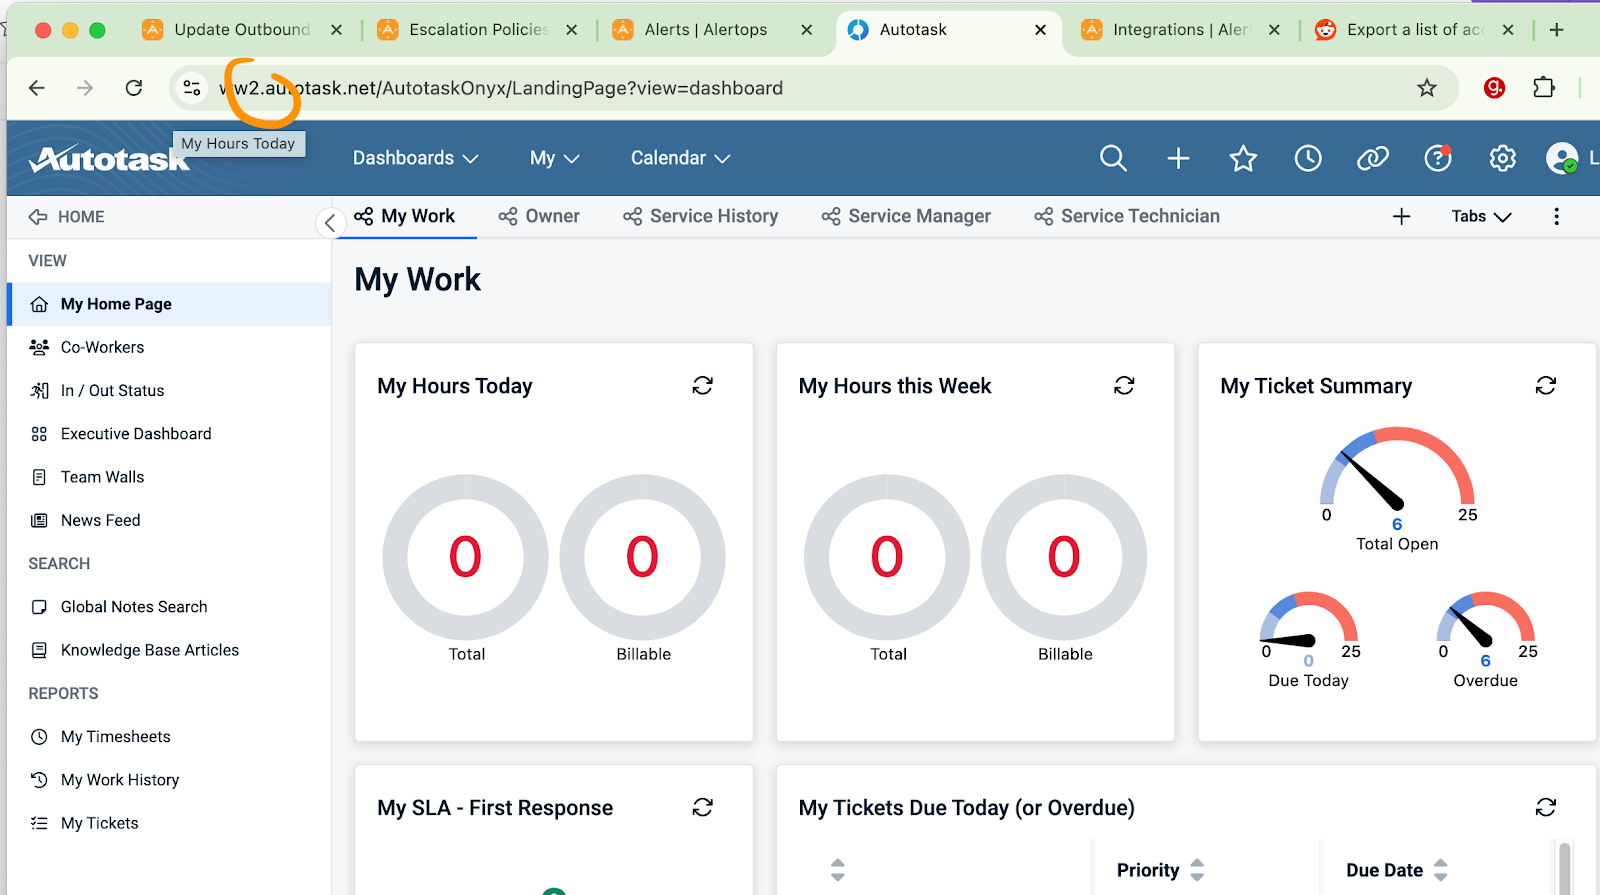Refresh the My Ticket Summary widget
The image size is (1600, 895).
tap(1546, 386)
